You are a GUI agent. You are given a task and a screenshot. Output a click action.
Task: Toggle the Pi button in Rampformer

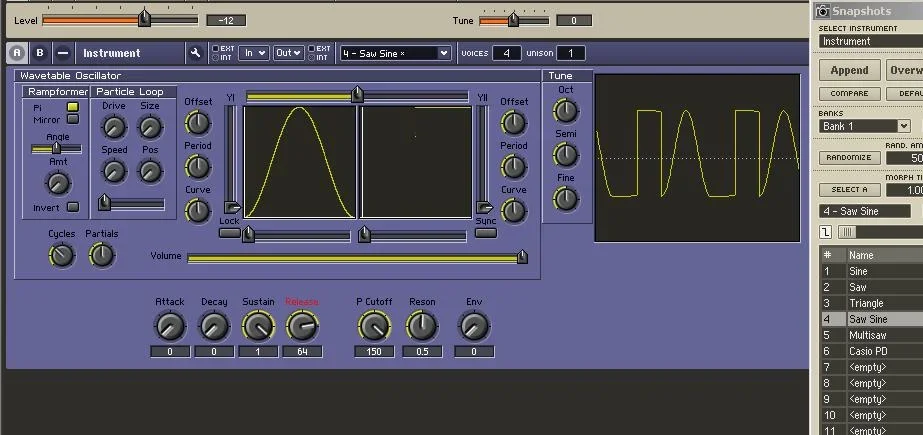click(73, 107)
